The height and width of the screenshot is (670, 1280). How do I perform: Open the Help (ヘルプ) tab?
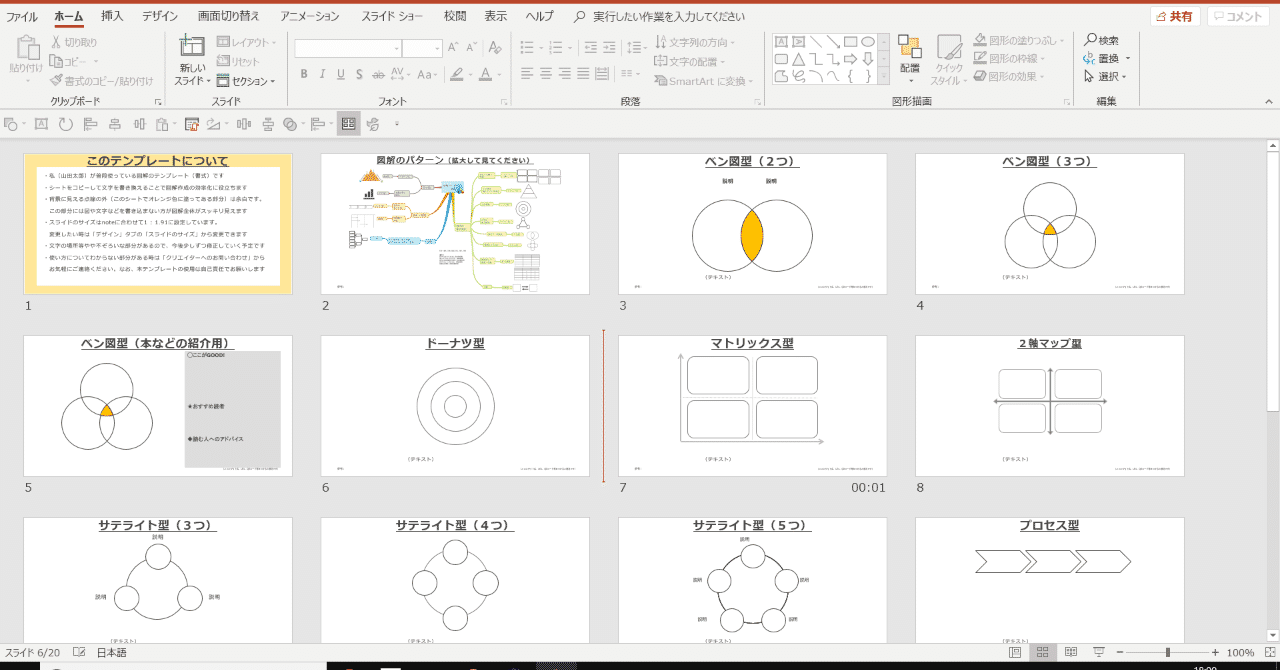(539, 16)
